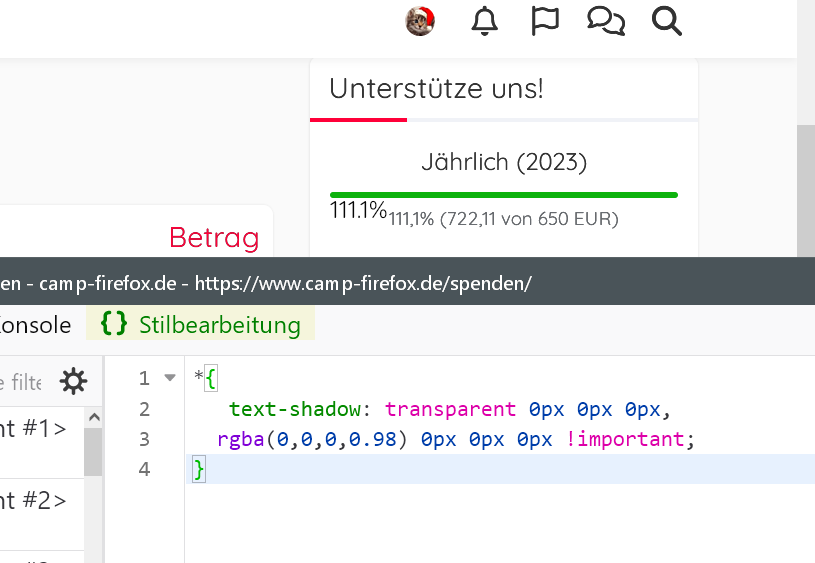815x563 pixels.
Task: Collapse the CSS rule at line 1
Action: pos(169,378)
